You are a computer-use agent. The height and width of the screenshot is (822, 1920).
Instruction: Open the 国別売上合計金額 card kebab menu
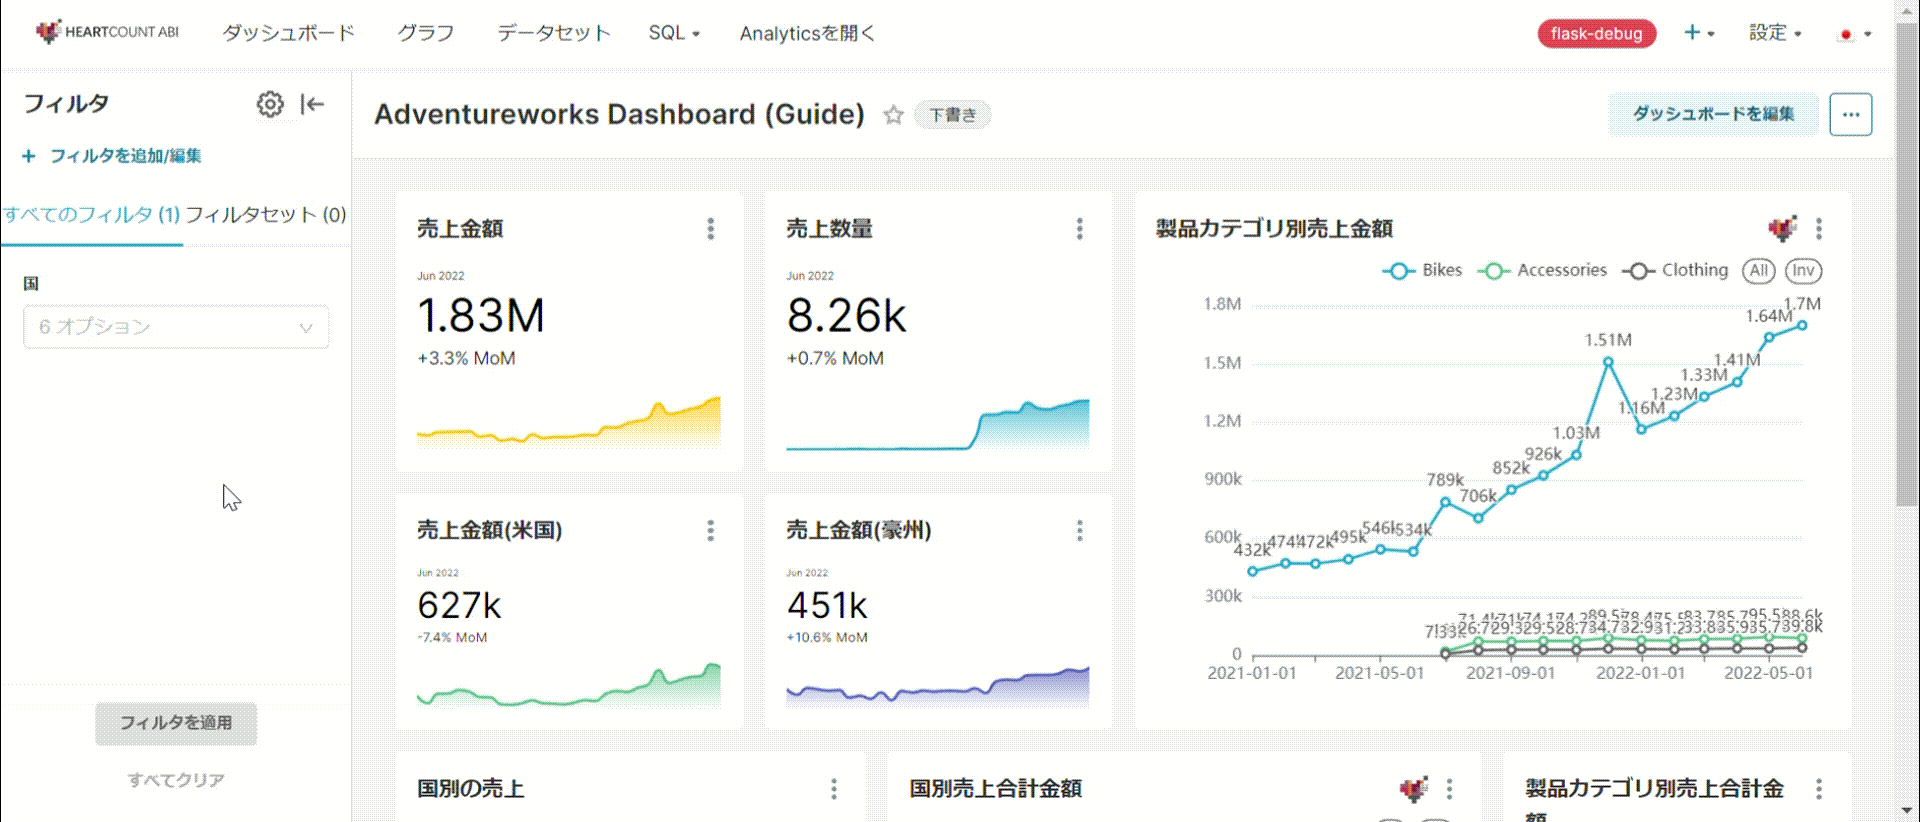pos(1450,789)
